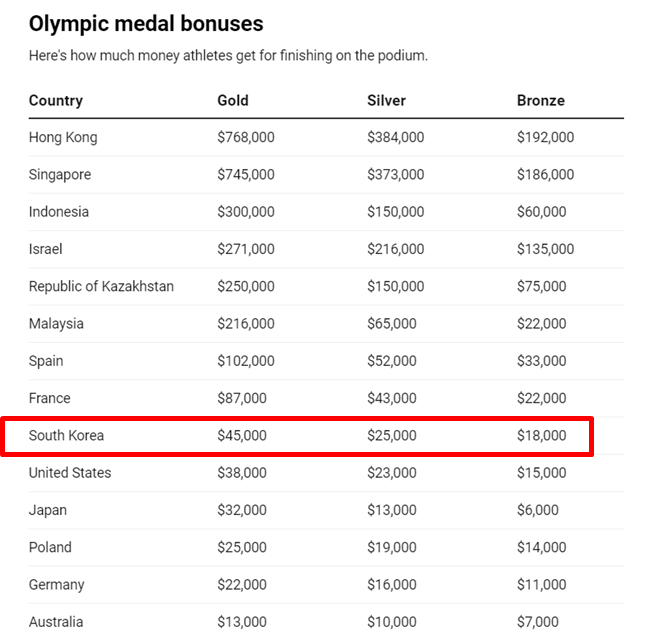Click Israel's $135,000 bronze bonus

(545, 249)
